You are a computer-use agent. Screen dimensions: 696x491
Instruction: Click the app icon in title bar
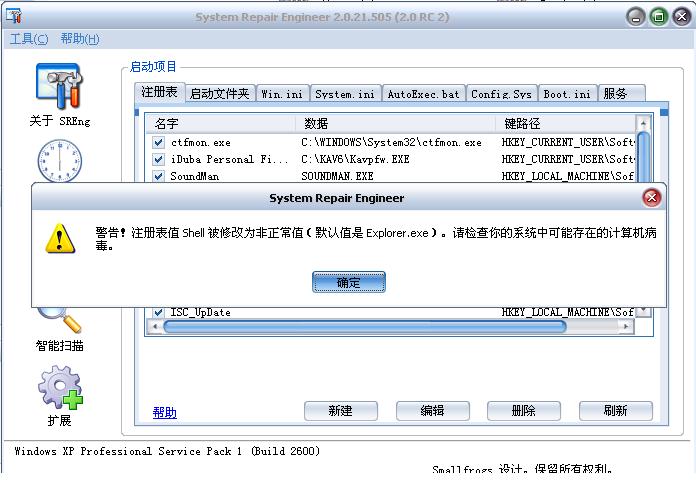coord(14,16)
